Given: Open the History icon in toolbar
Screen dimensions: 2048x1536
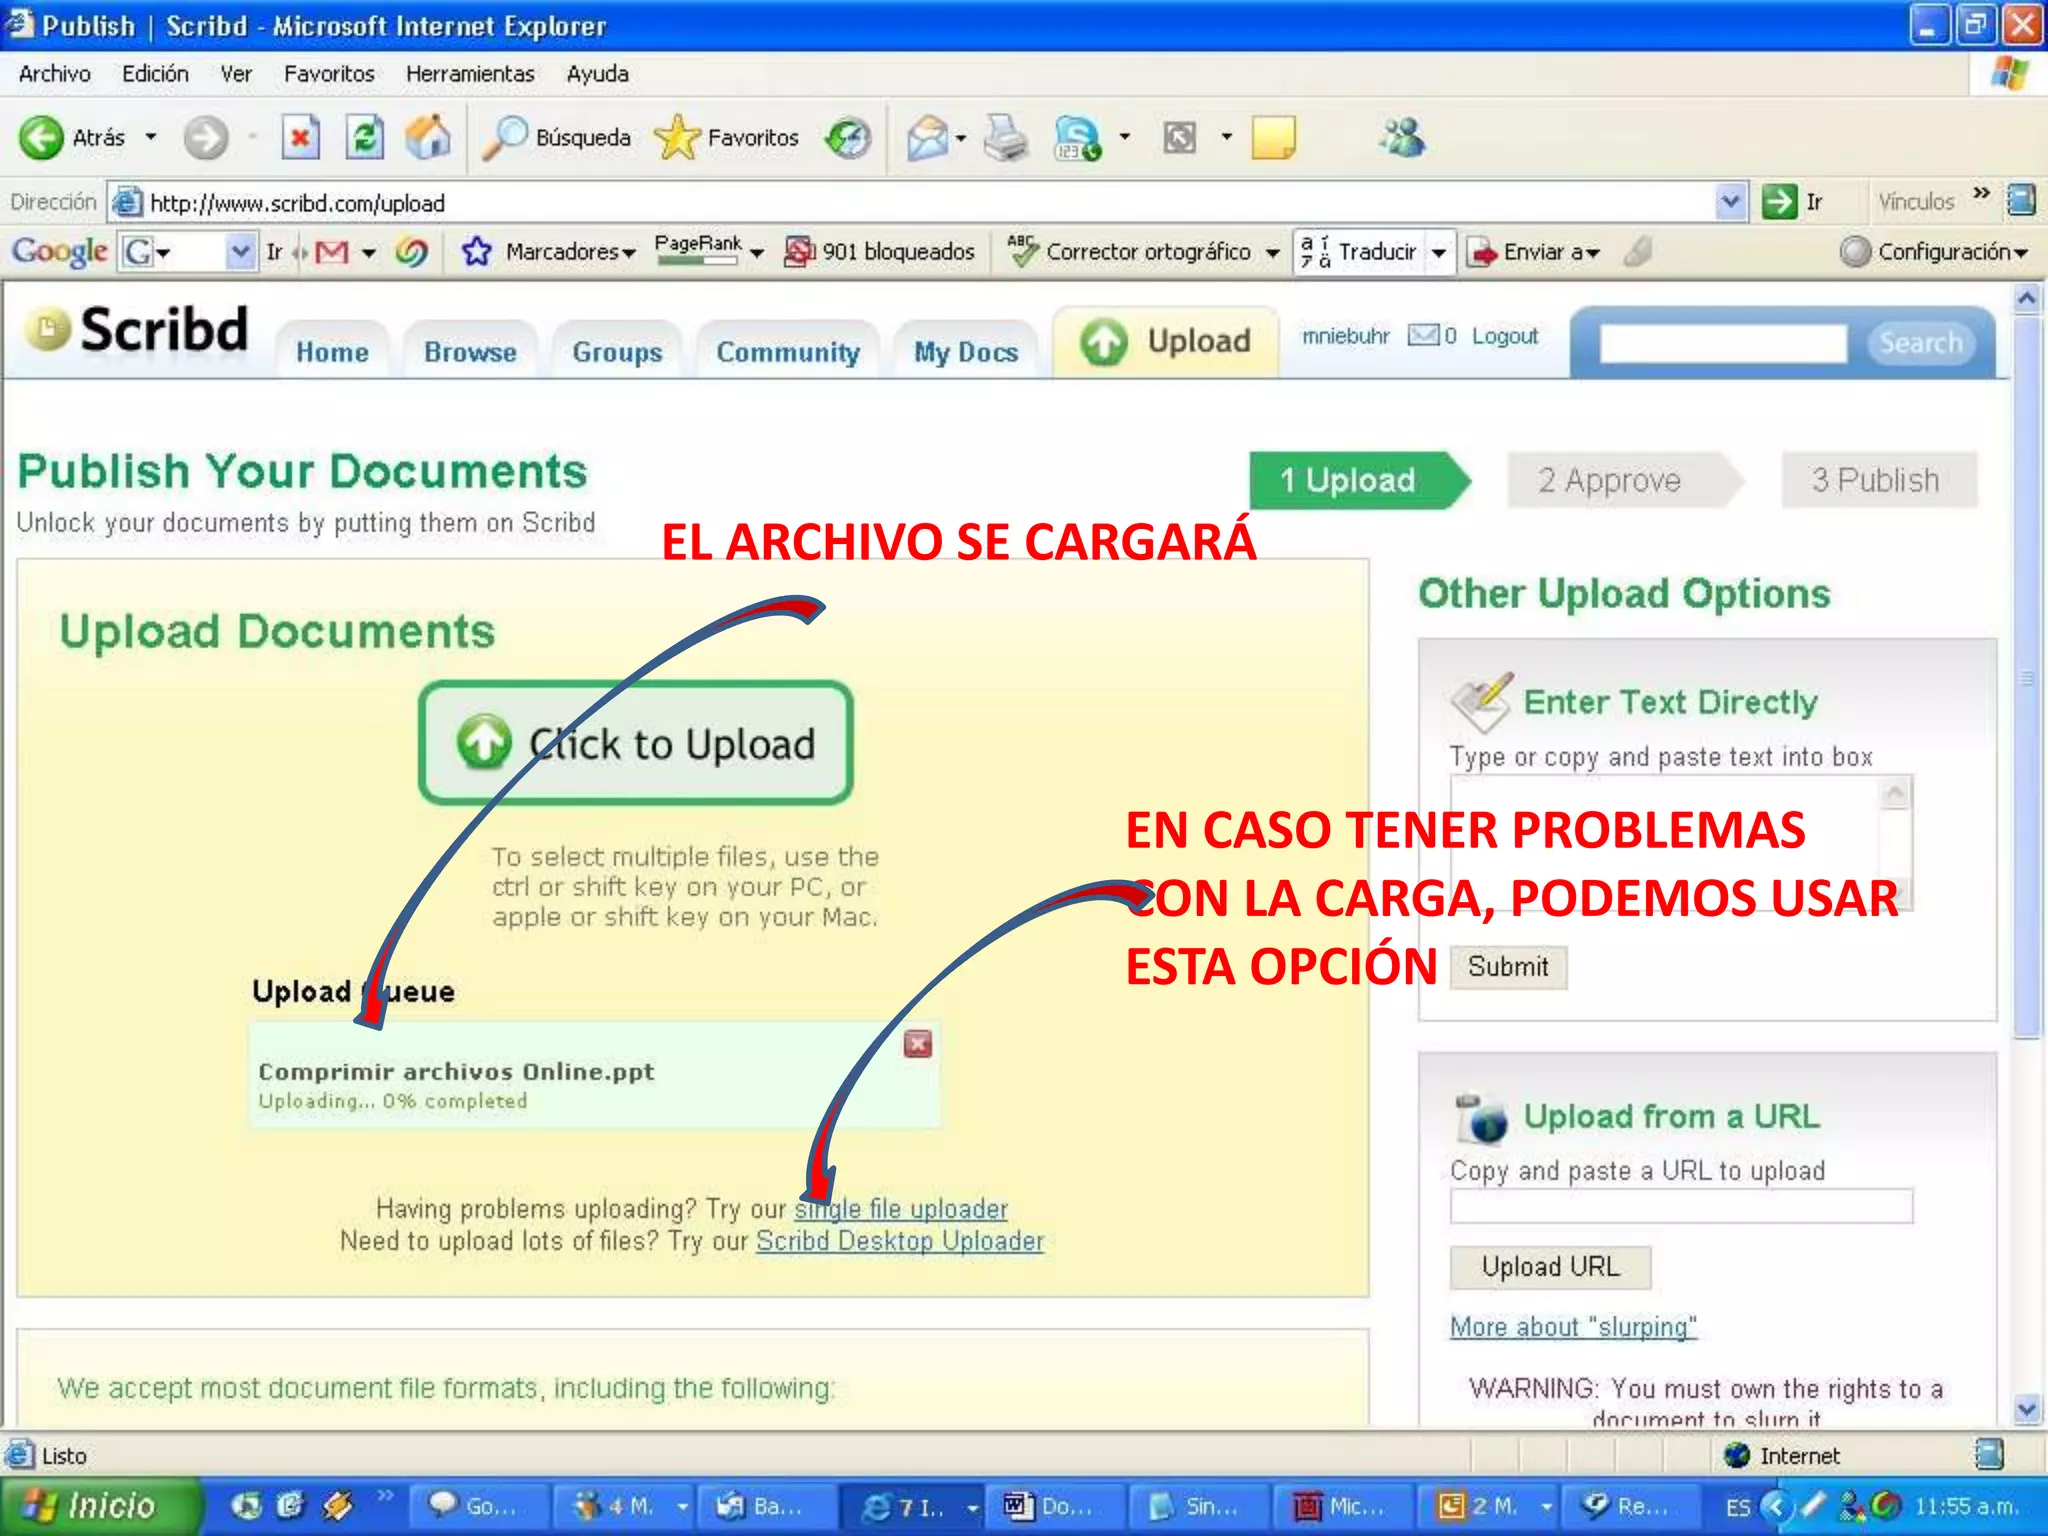Looking at the screenshot, I should (849, 137).
